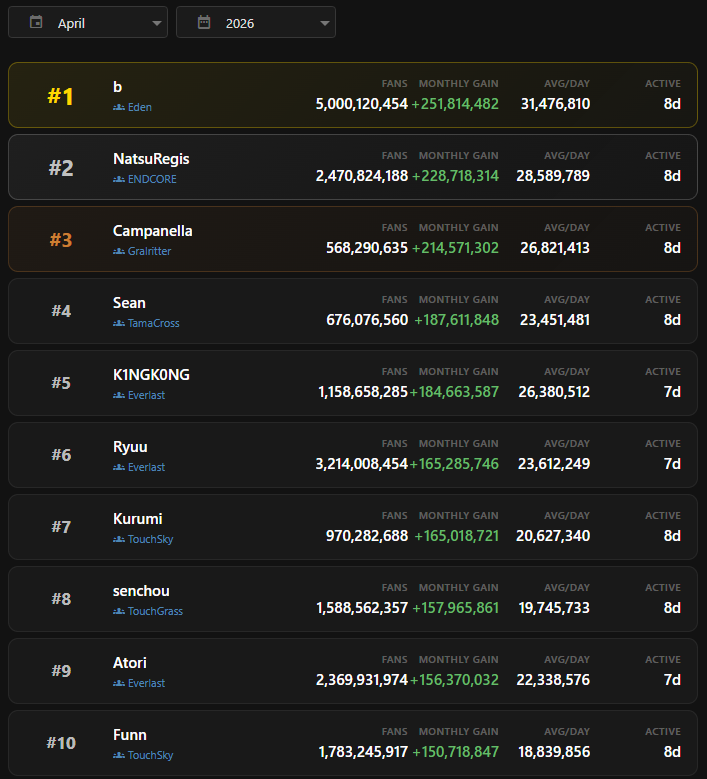Select player name NatsuRegis
Screen dimensions: 707x779
click(151, 159)
